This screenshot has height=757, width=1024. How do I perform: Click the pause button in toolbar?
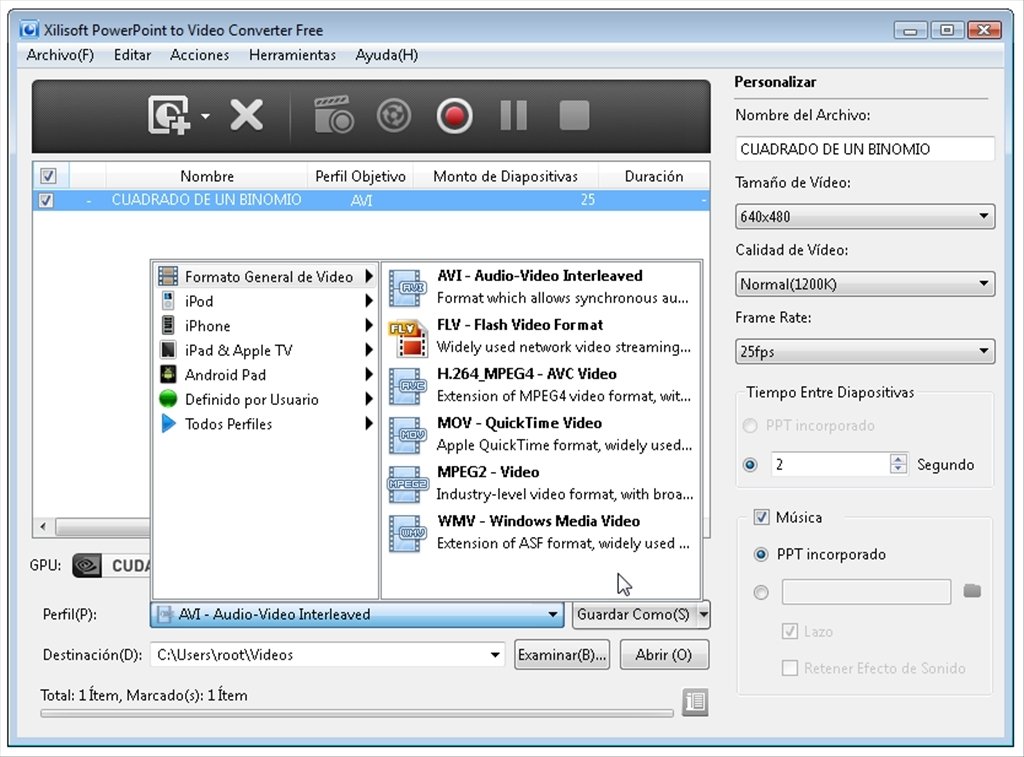(514, 116)
